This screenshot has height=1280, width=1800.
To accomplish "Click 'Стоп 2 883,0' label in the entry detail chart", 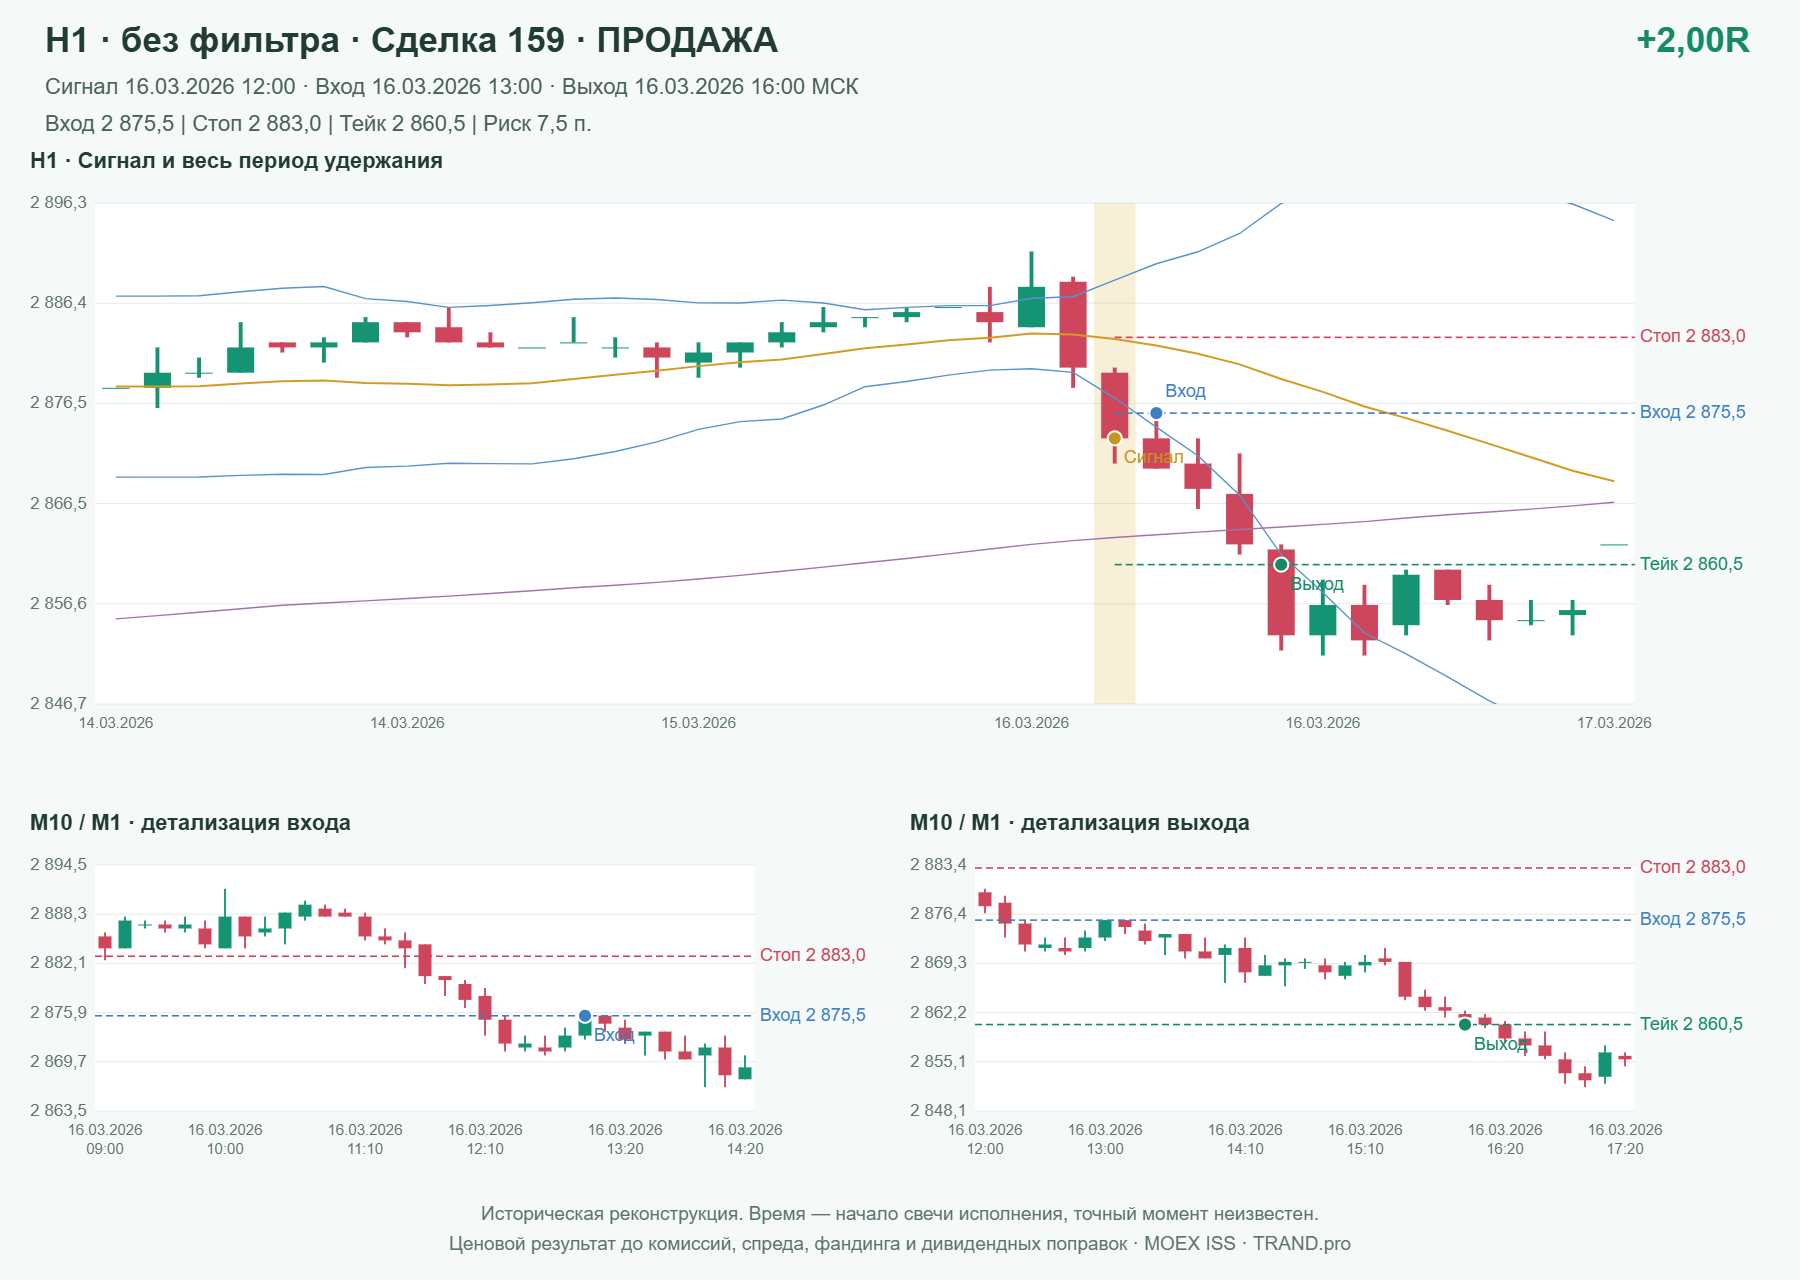I will coord(812,955).
